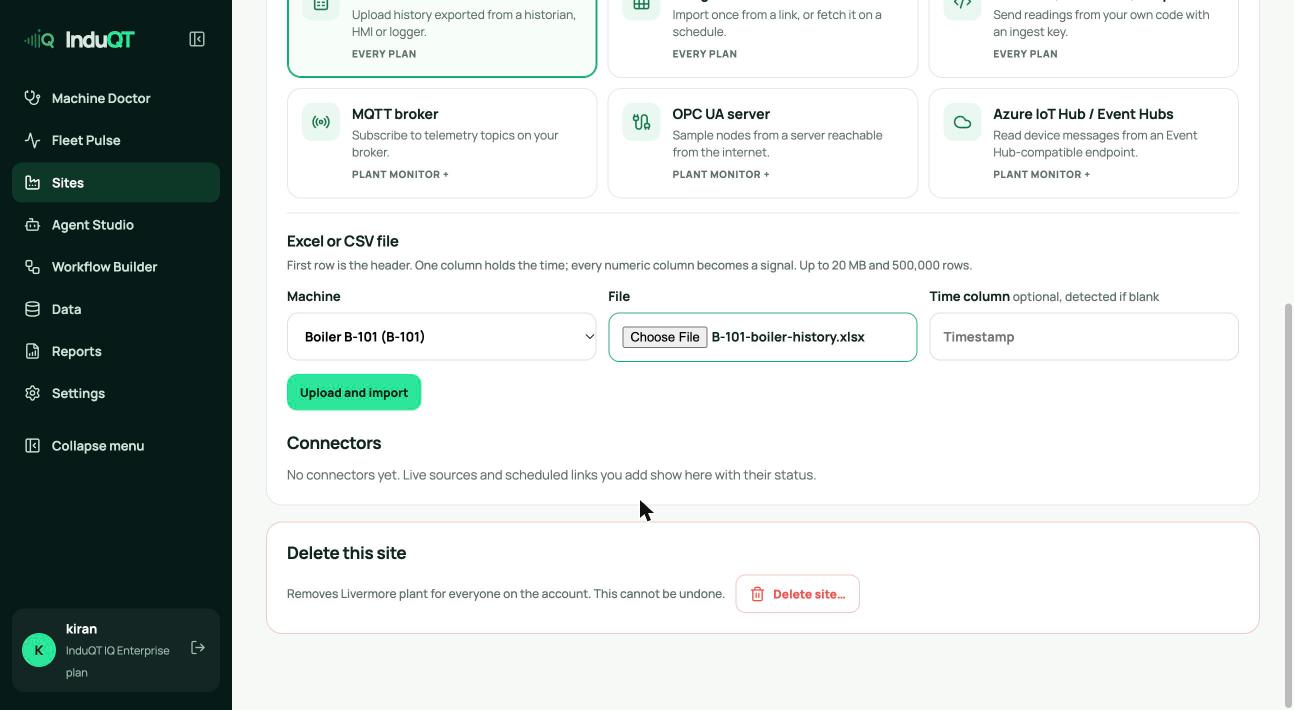Click the trash icon on Delete site
This screenshot has height=710, width=1294.
(757, 594)
